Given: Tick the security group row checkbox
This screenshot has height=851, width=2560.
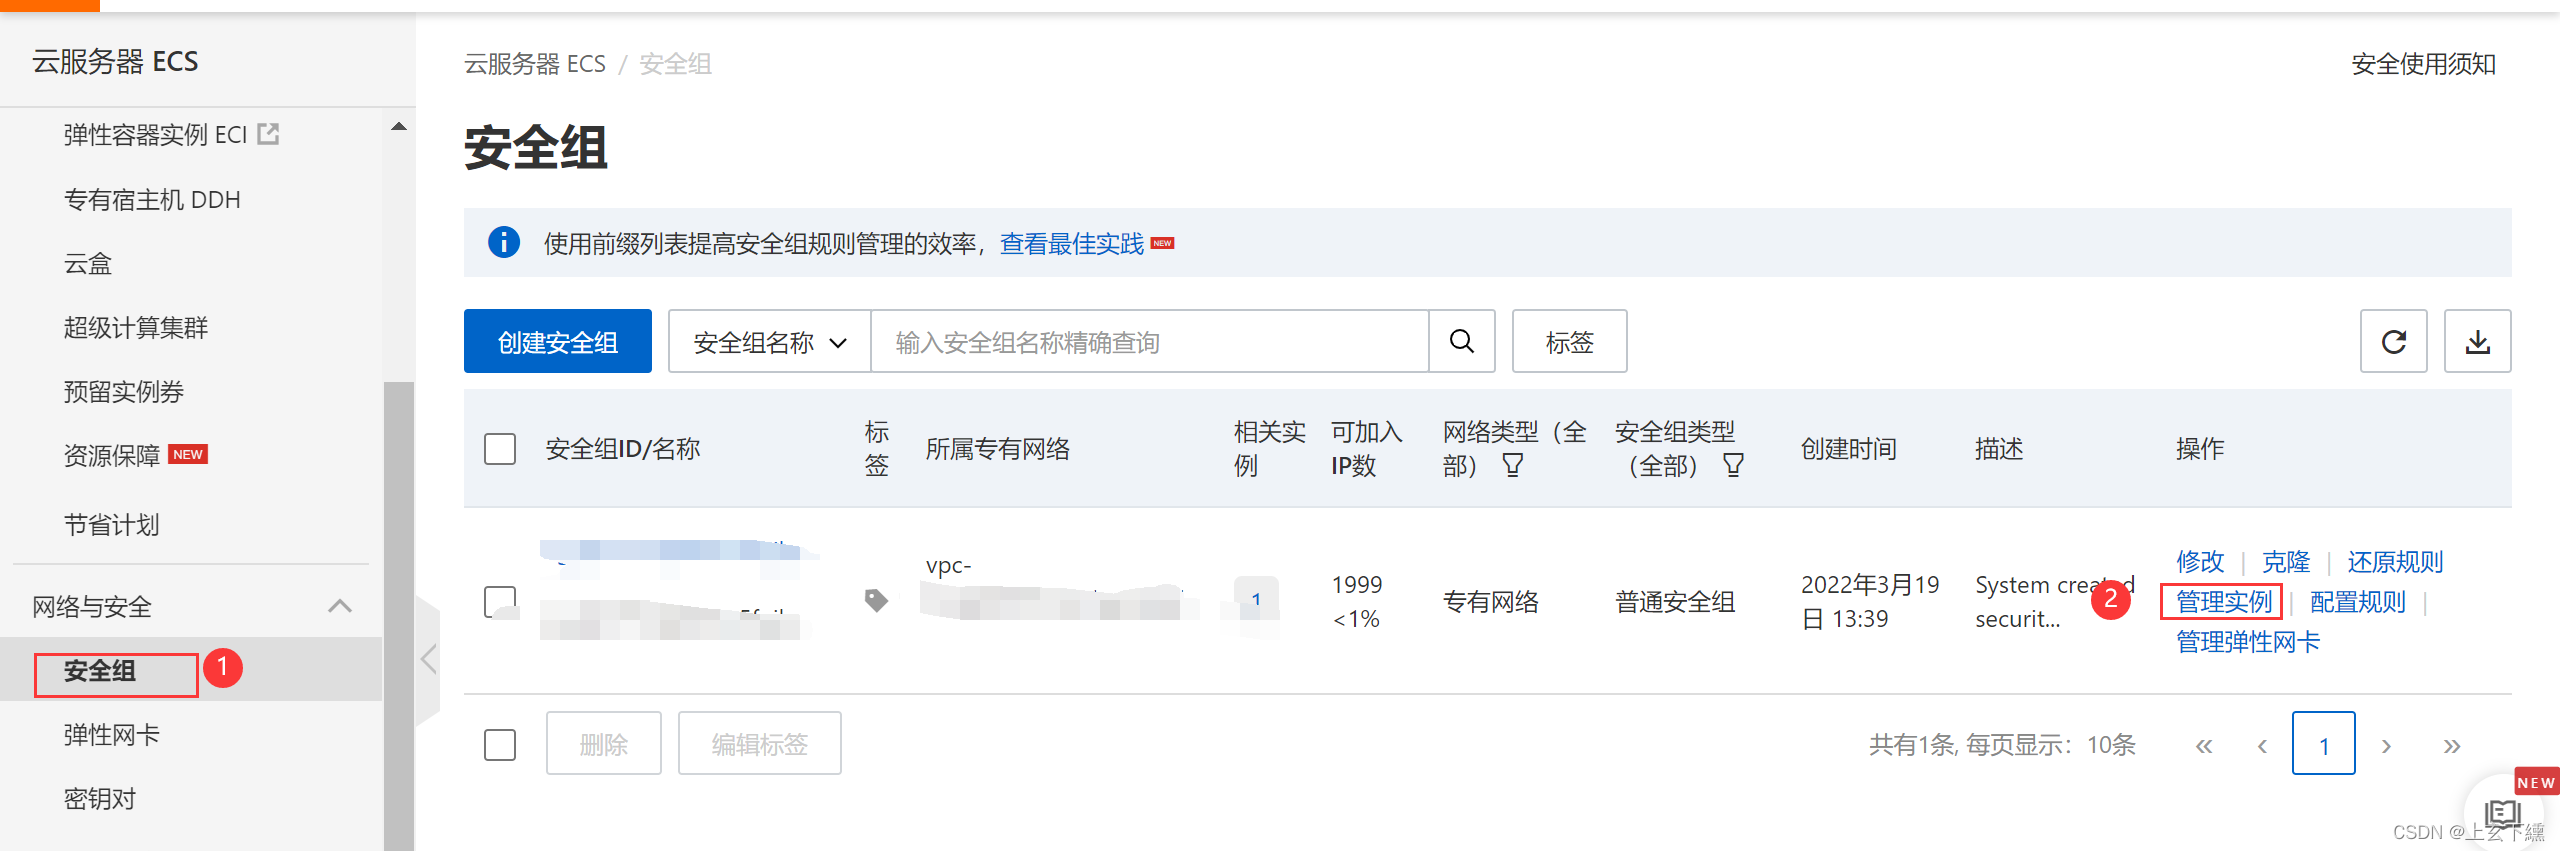Looking at the screenshot, I should [500, 601].
